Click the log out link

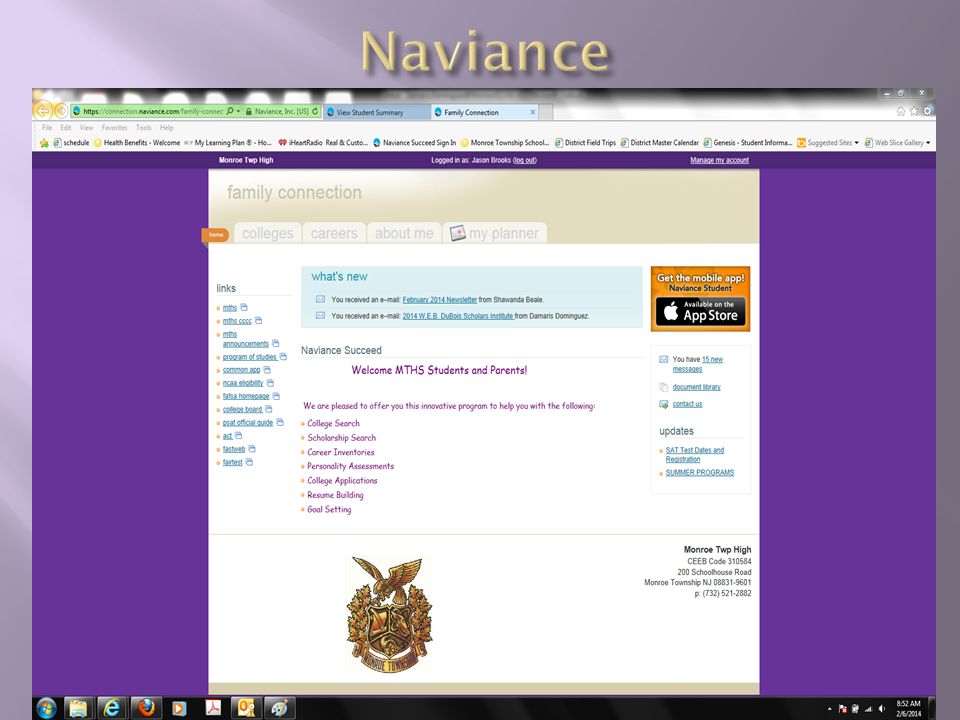click(x=525, y=160)
